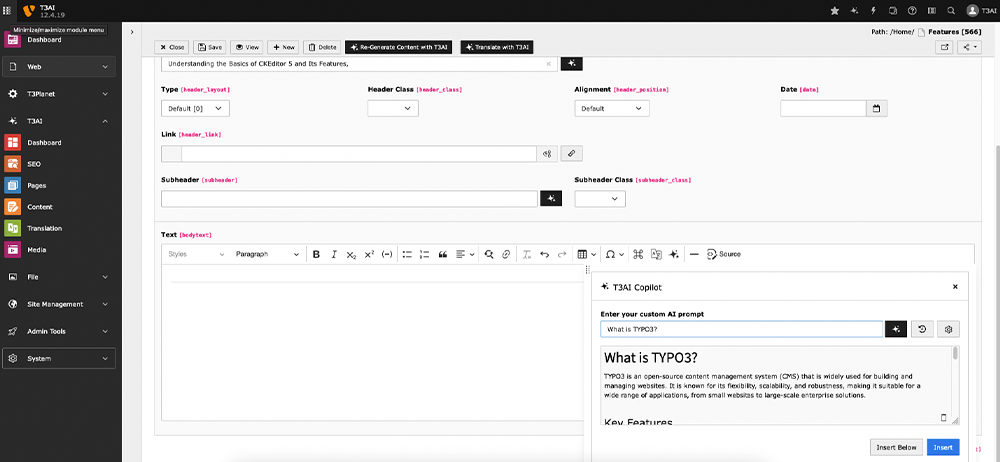Generate the subheader with the AI button
The height and width of the screenshot is (462, 1000).
550,199
